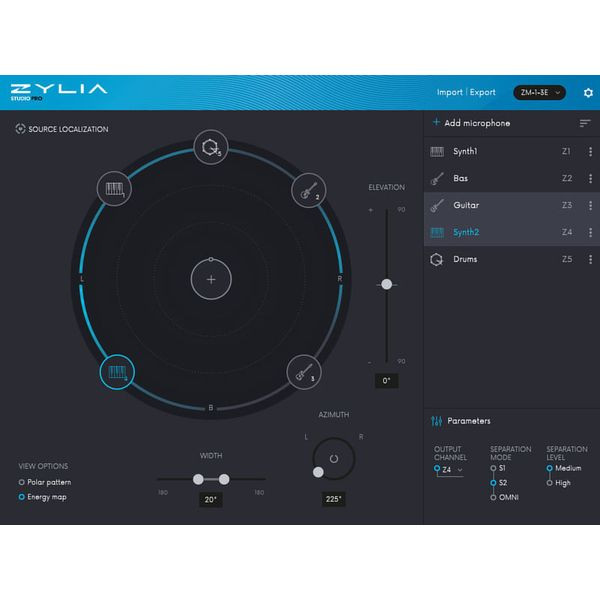Select guitar source 2 on the circle
600x600 pixels.
click(307, 188)
